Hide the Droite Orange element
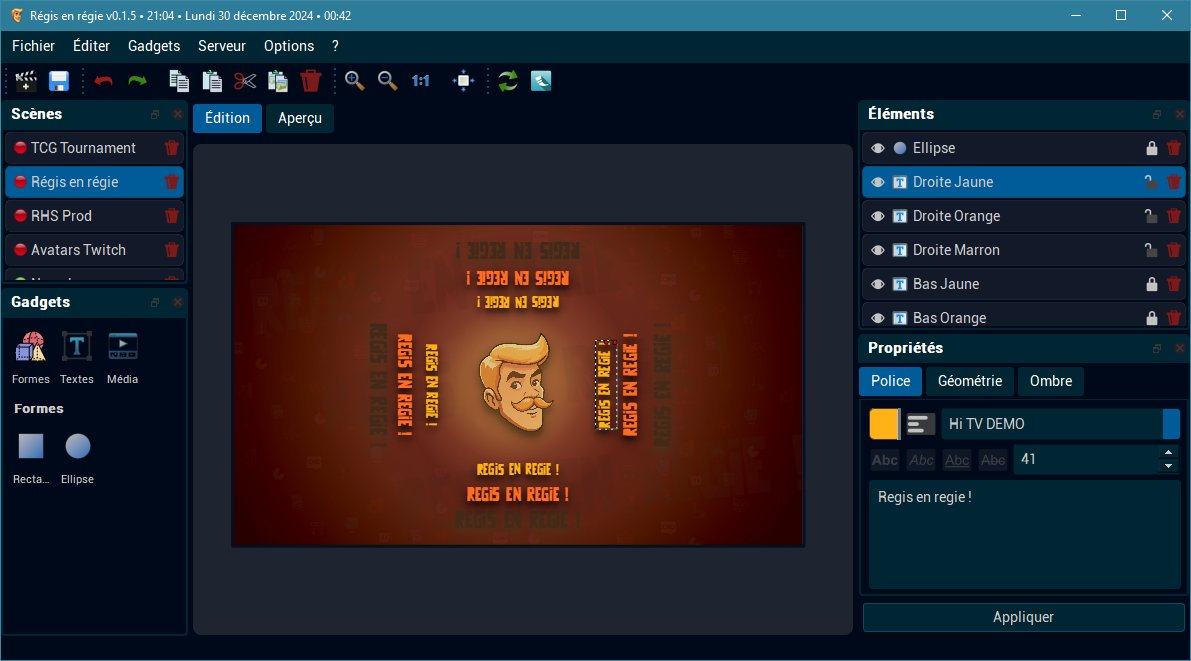 (x=878, y=217)
